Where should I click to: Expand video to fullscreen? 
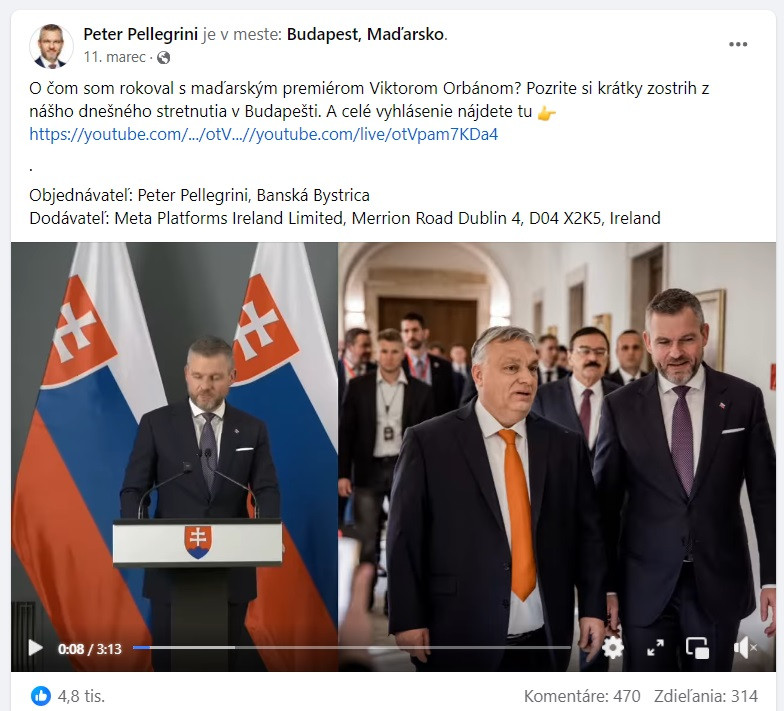[x=655, y=648]
